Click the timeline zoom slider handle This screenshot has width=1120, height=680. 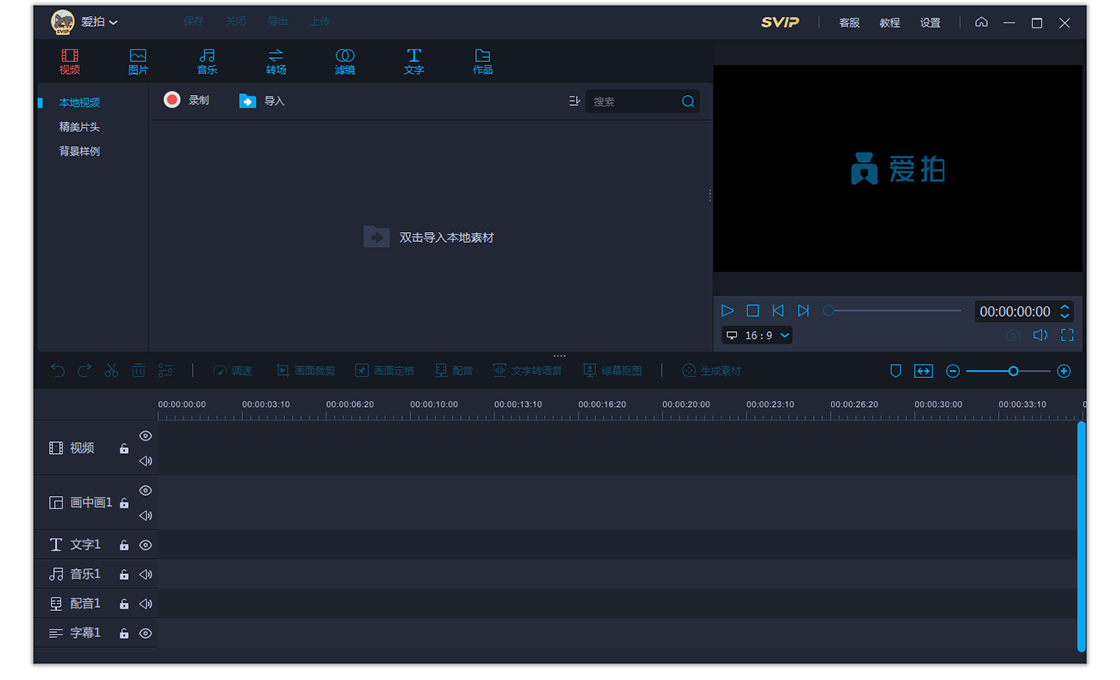pyautogui.click(x=1013, y=371)
